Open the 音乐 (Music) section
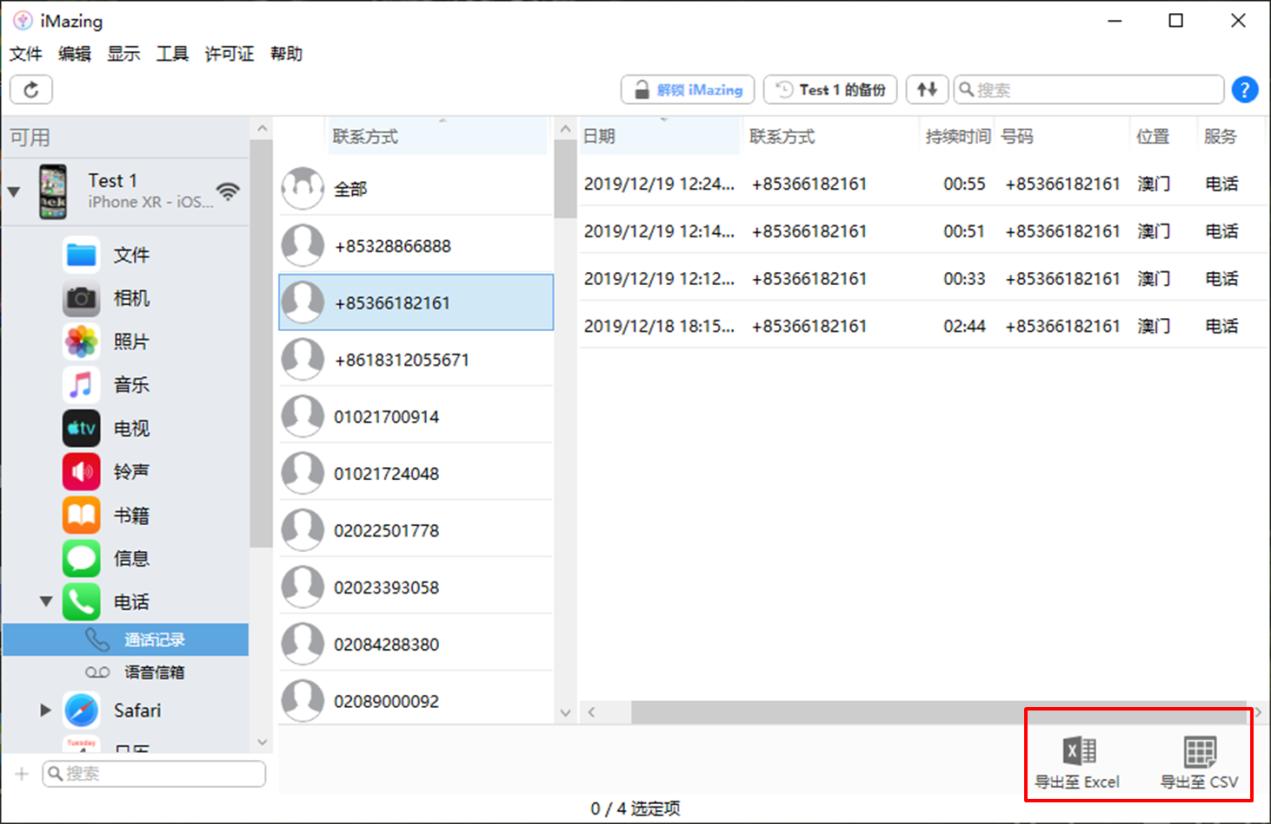1271x824 pixels. [x=80, y=384]
